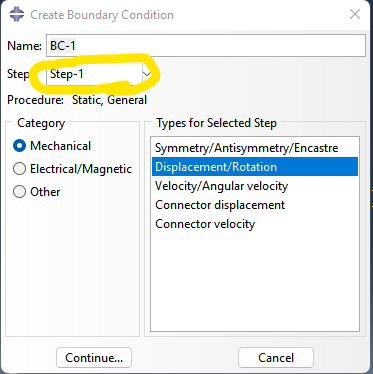Select the Other category radio button

[x=19, y=192]
